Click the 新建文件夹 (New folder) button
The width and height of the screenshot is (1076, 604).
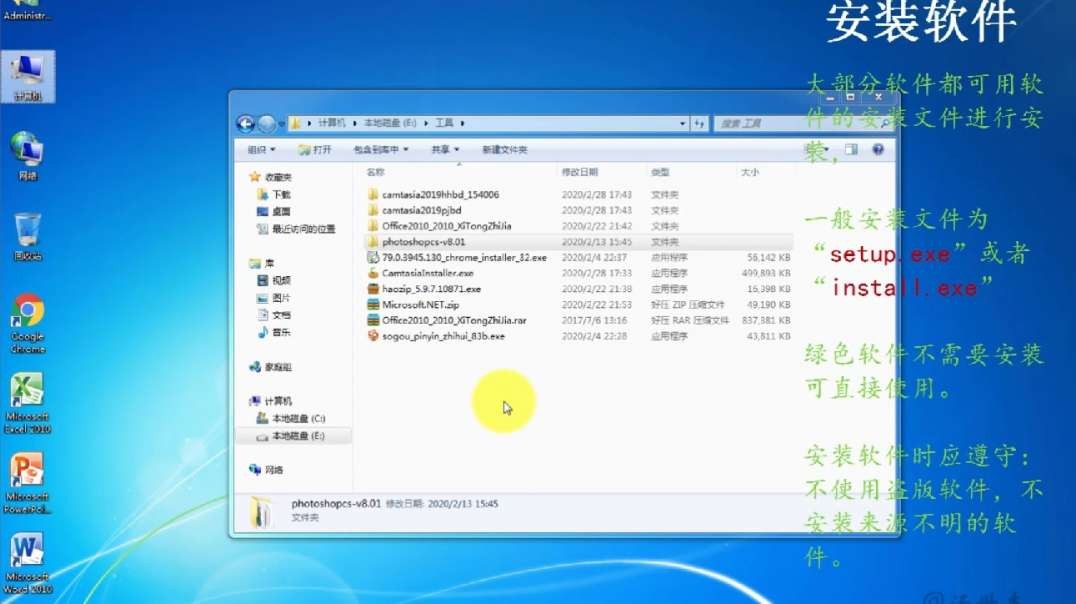pos(504,149)
